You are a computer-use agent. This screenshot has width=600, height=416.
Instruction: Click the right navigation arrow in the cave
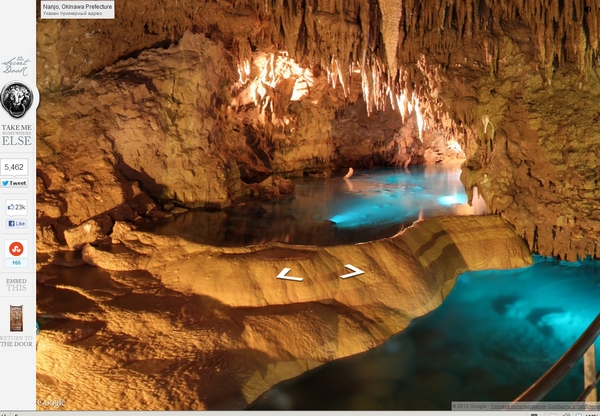(x=351, y=271)
